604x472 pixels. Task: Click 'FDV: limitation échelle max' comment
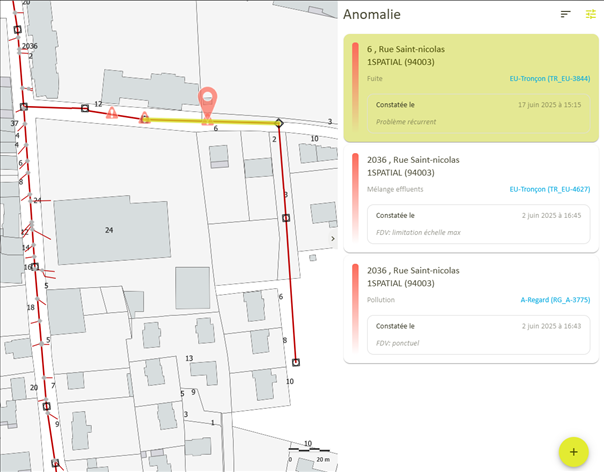418,232
